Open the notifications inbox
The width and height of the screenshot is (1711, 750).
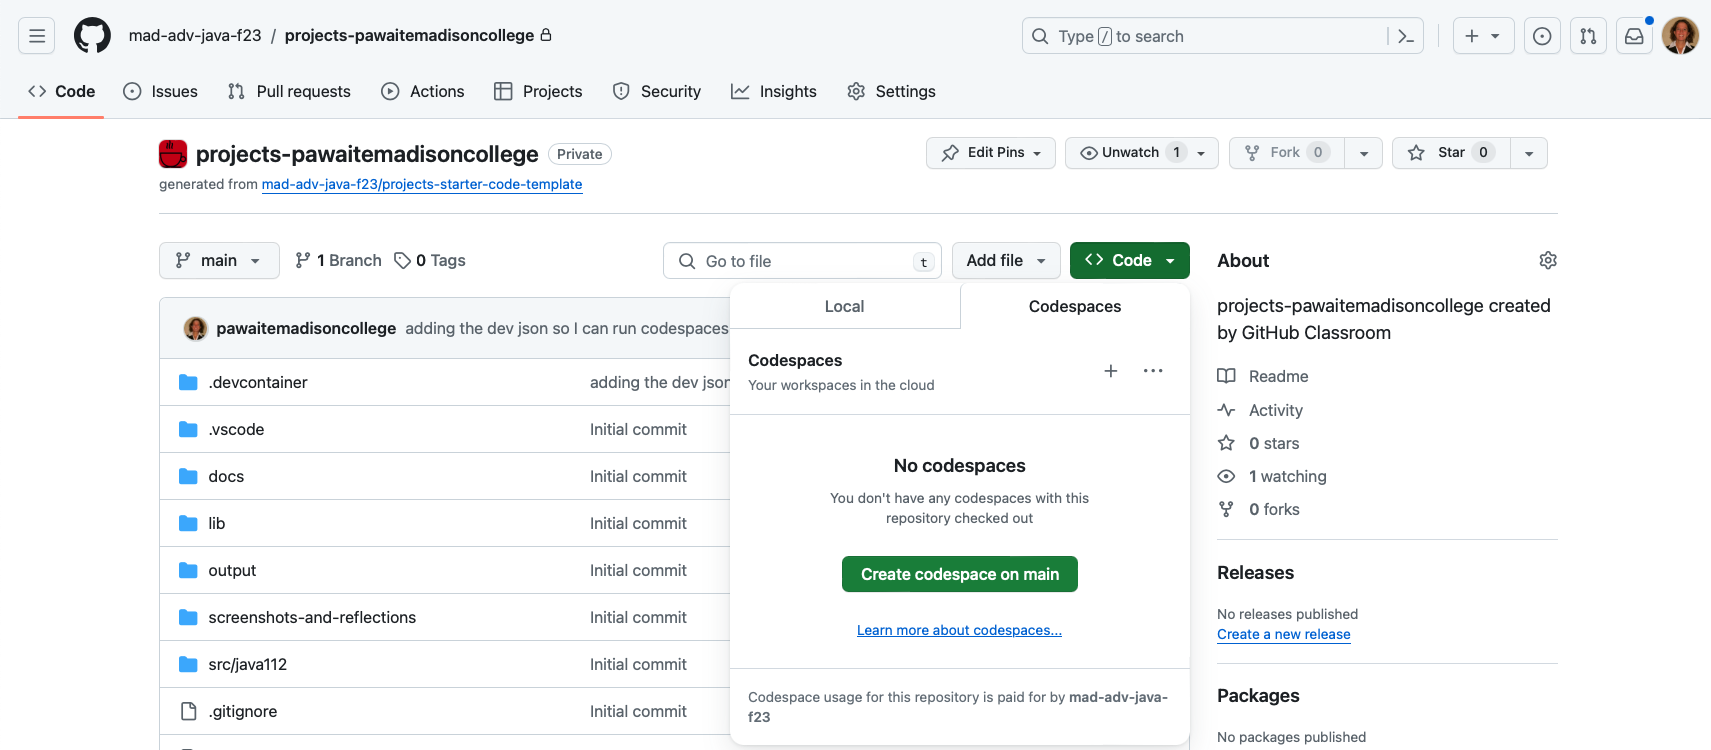1634,36
